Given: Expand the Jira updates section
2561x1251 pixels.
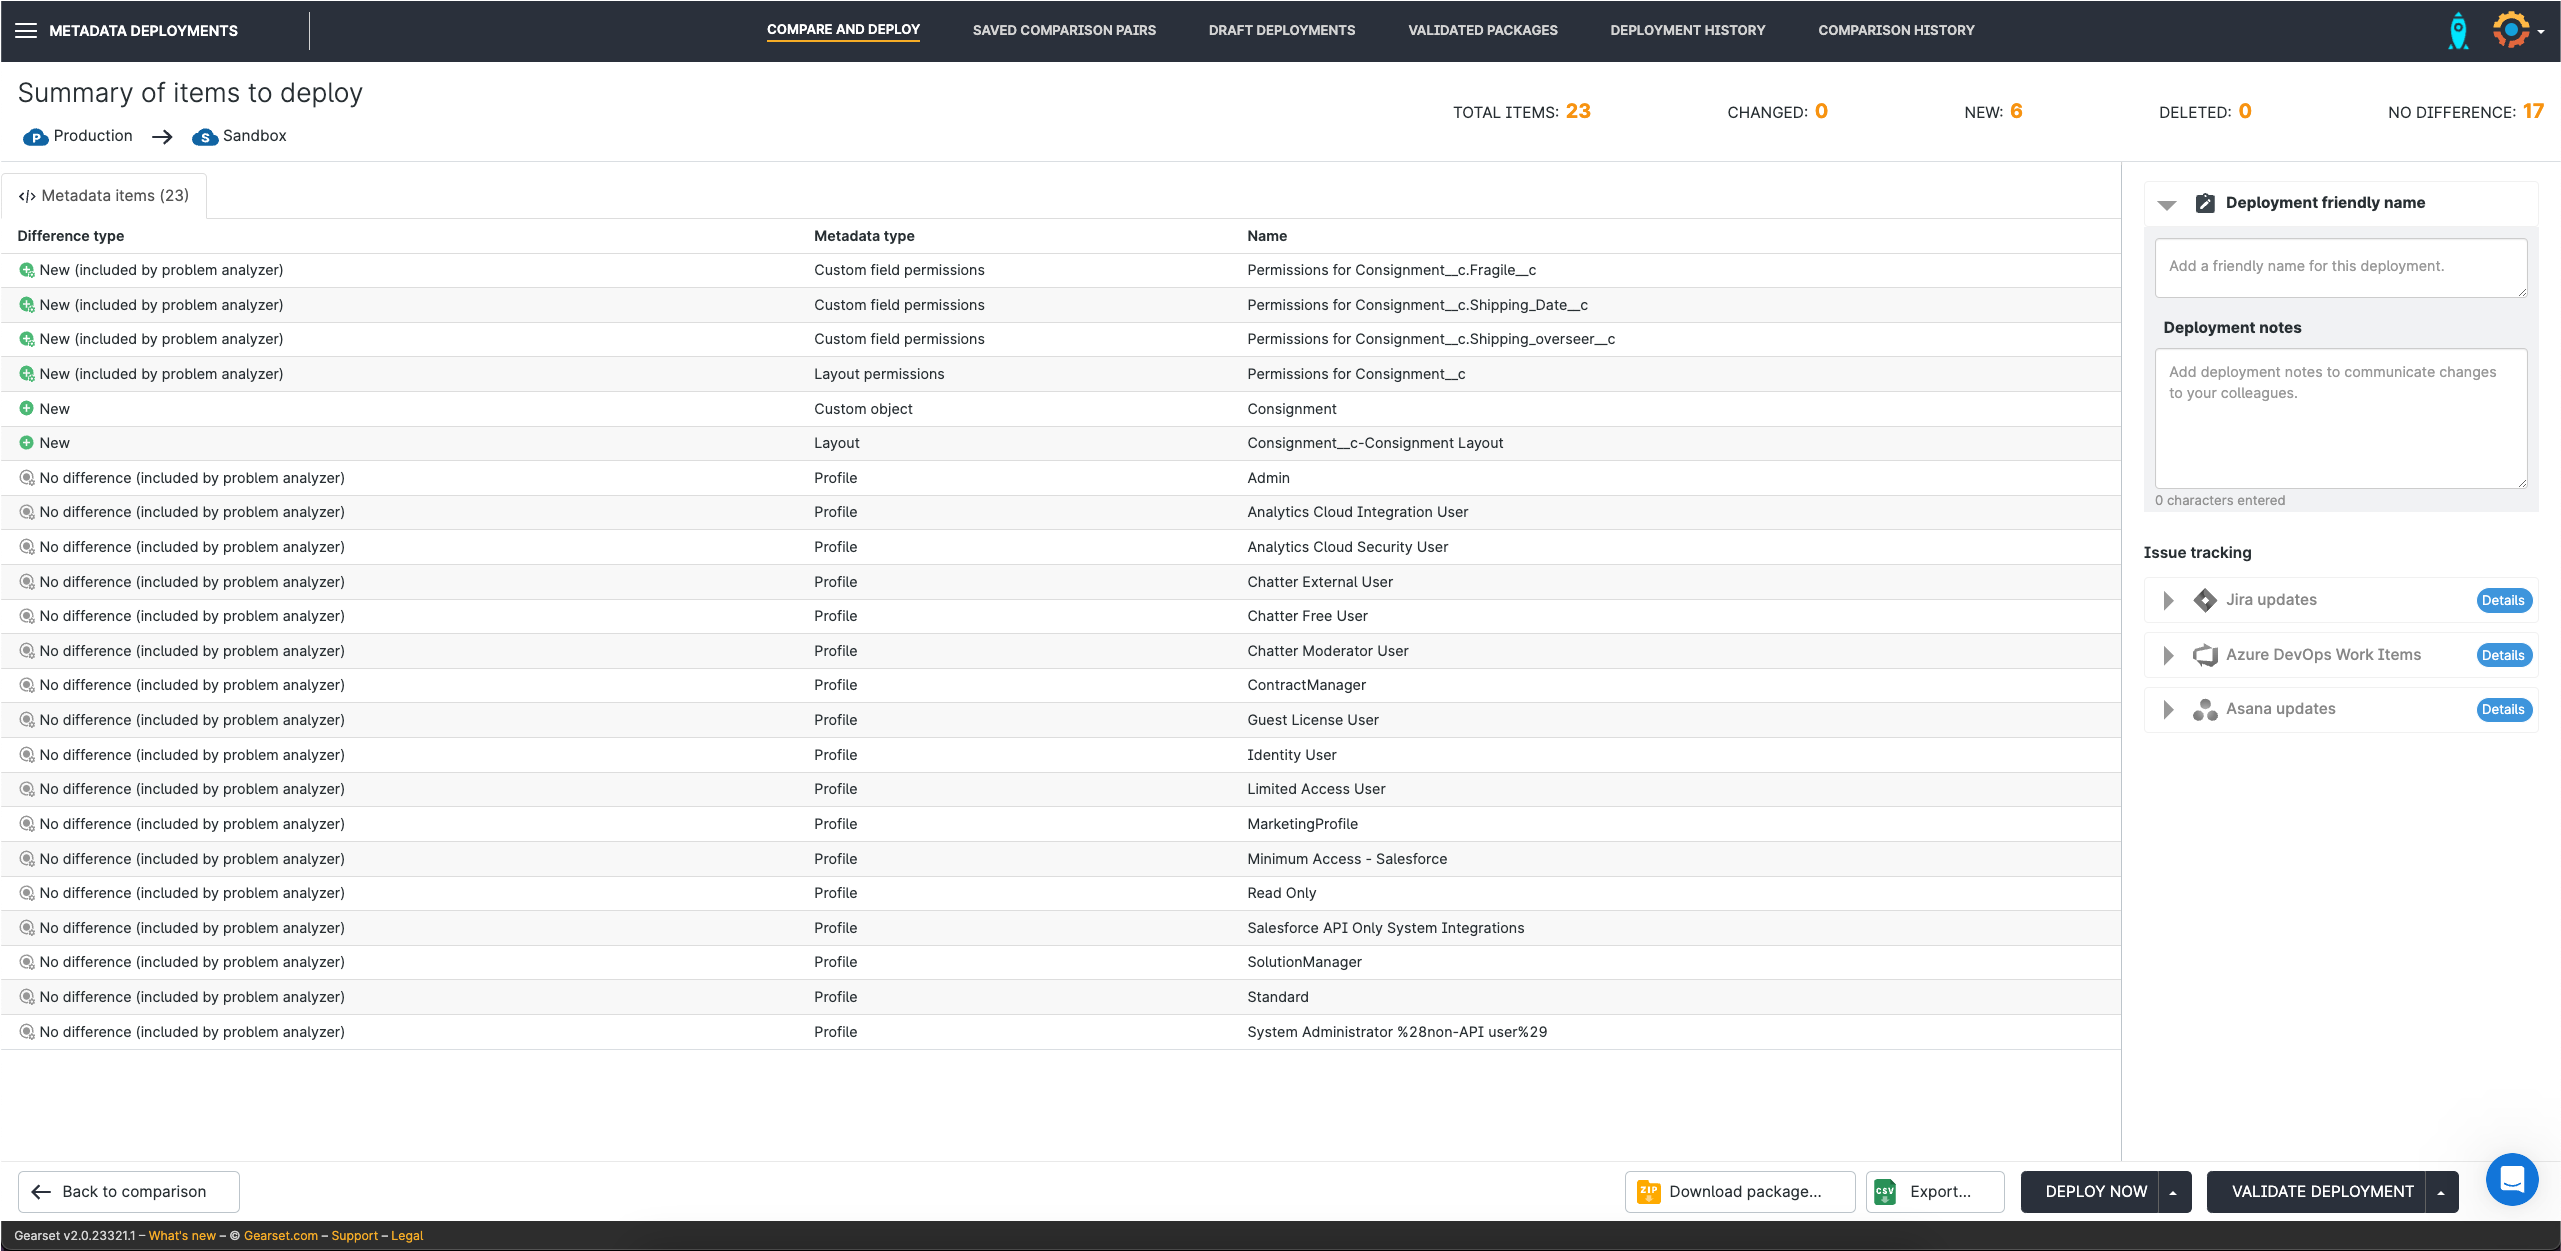Looking at the screenshot, I should coord(2168,600).
